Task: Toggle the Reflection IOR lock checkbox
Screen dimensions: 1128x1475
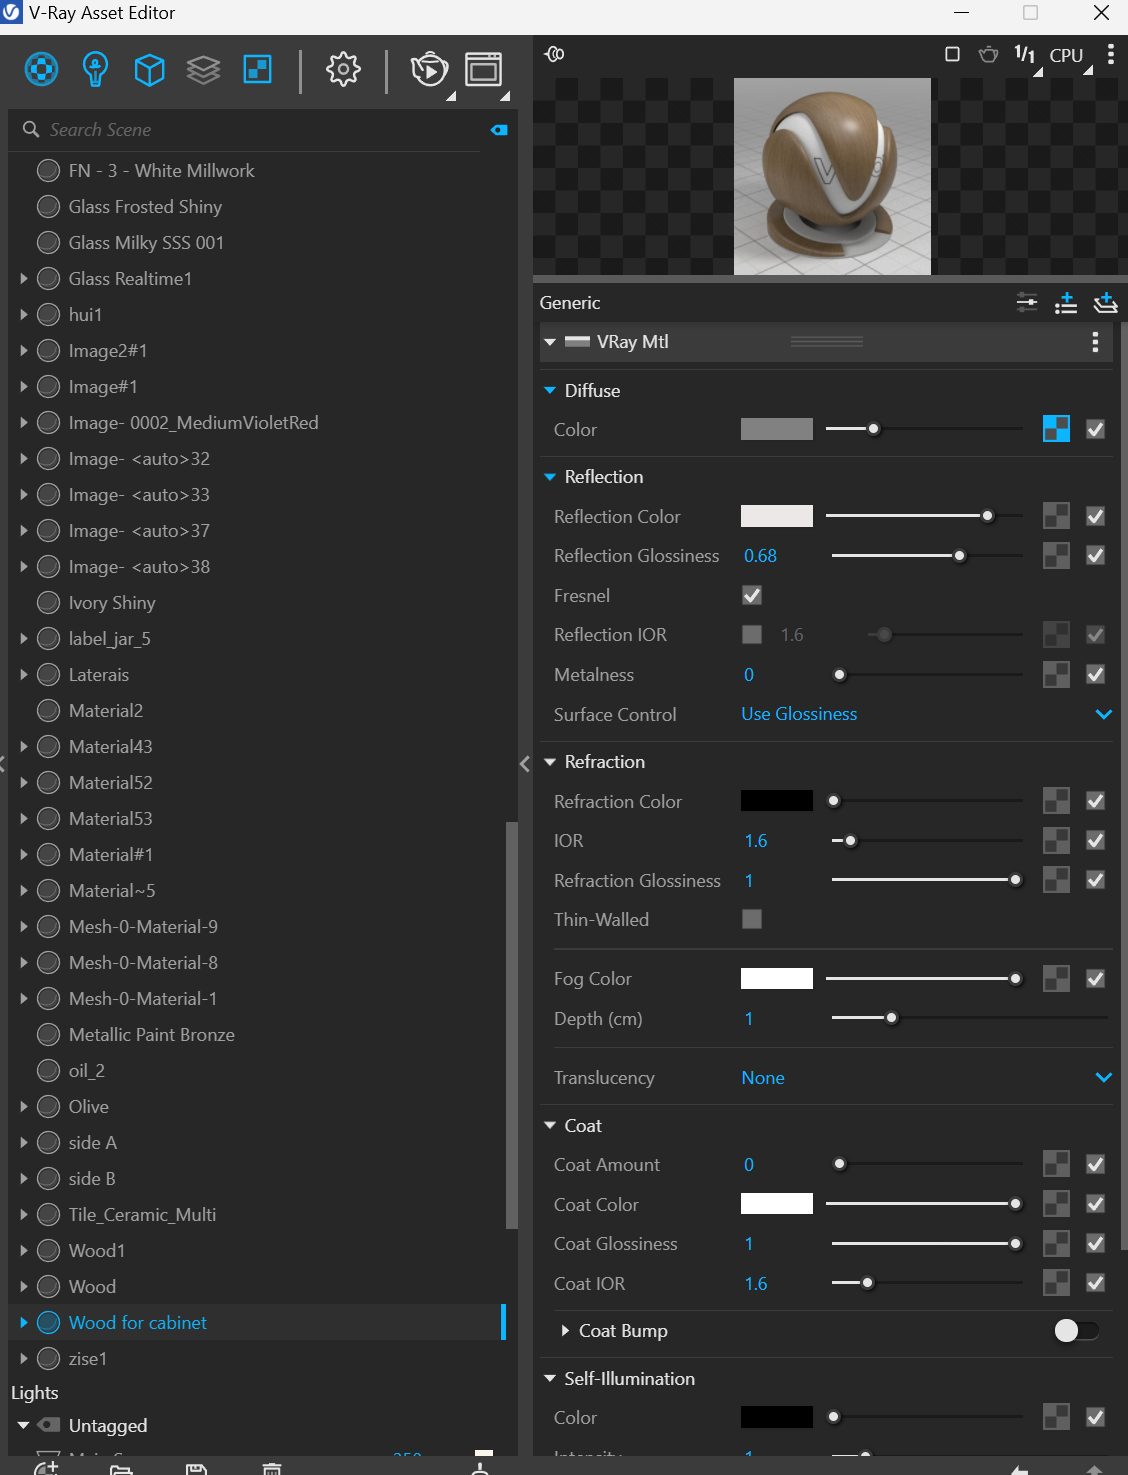Action: point(752,635)
